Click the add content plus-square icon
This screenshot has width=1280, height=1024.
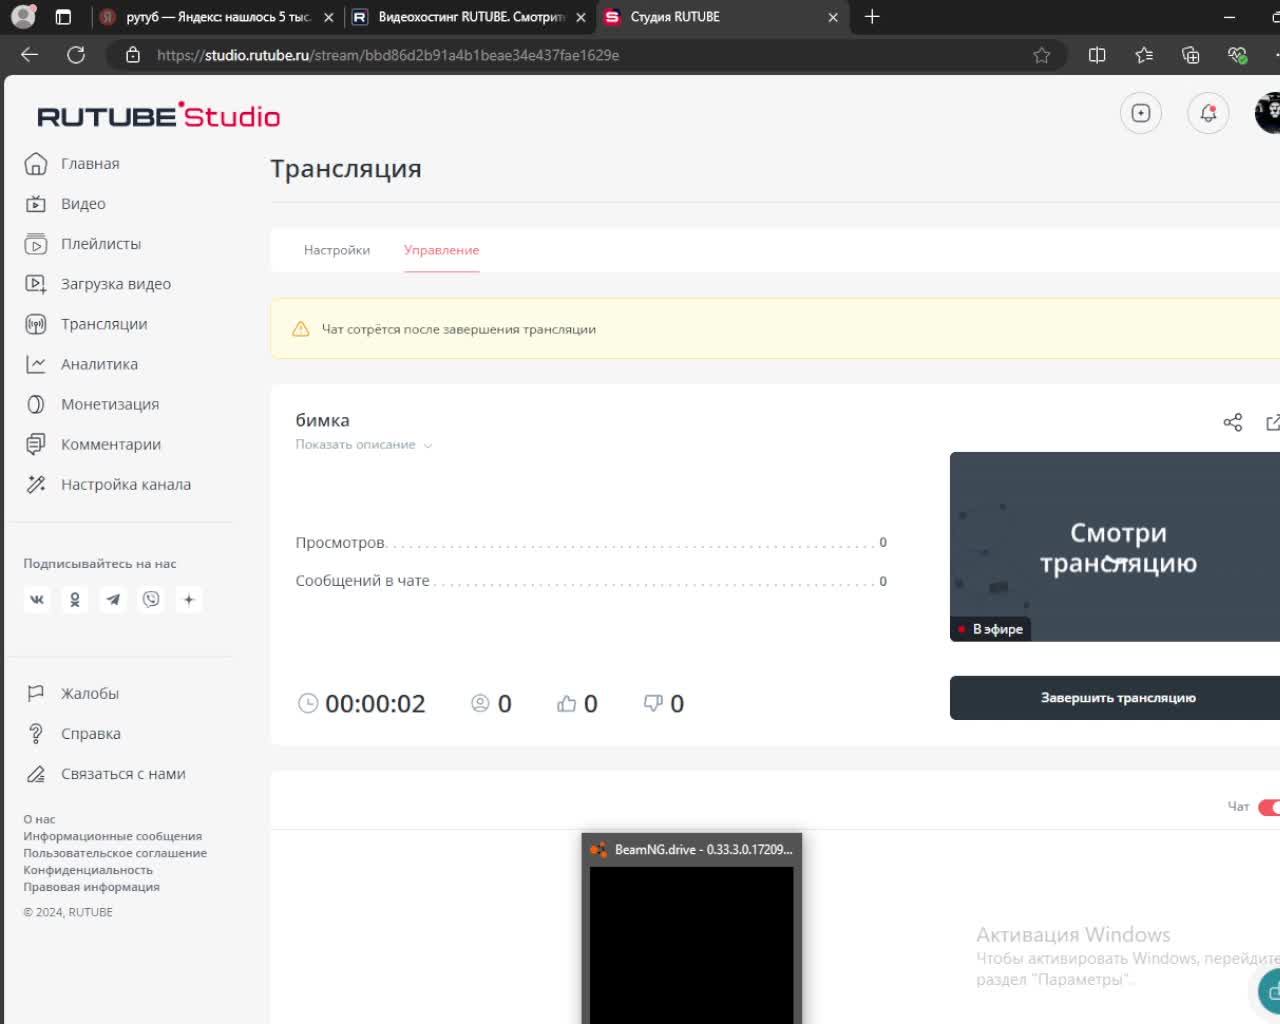click(x=1141, y=113)
